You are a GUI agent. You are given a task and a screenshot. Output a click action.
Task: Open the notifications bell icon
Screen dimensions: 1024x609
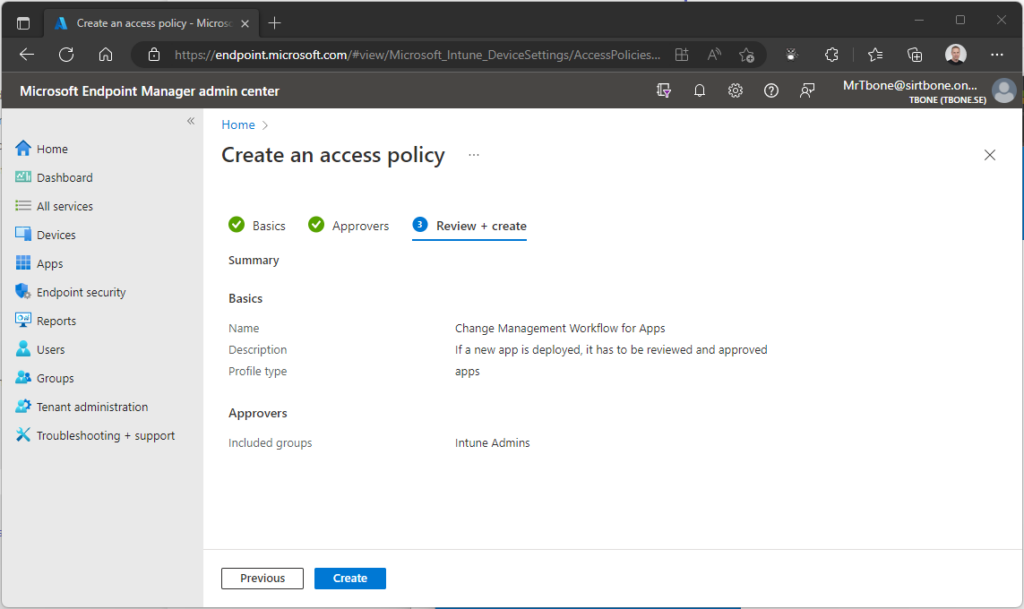699,91
